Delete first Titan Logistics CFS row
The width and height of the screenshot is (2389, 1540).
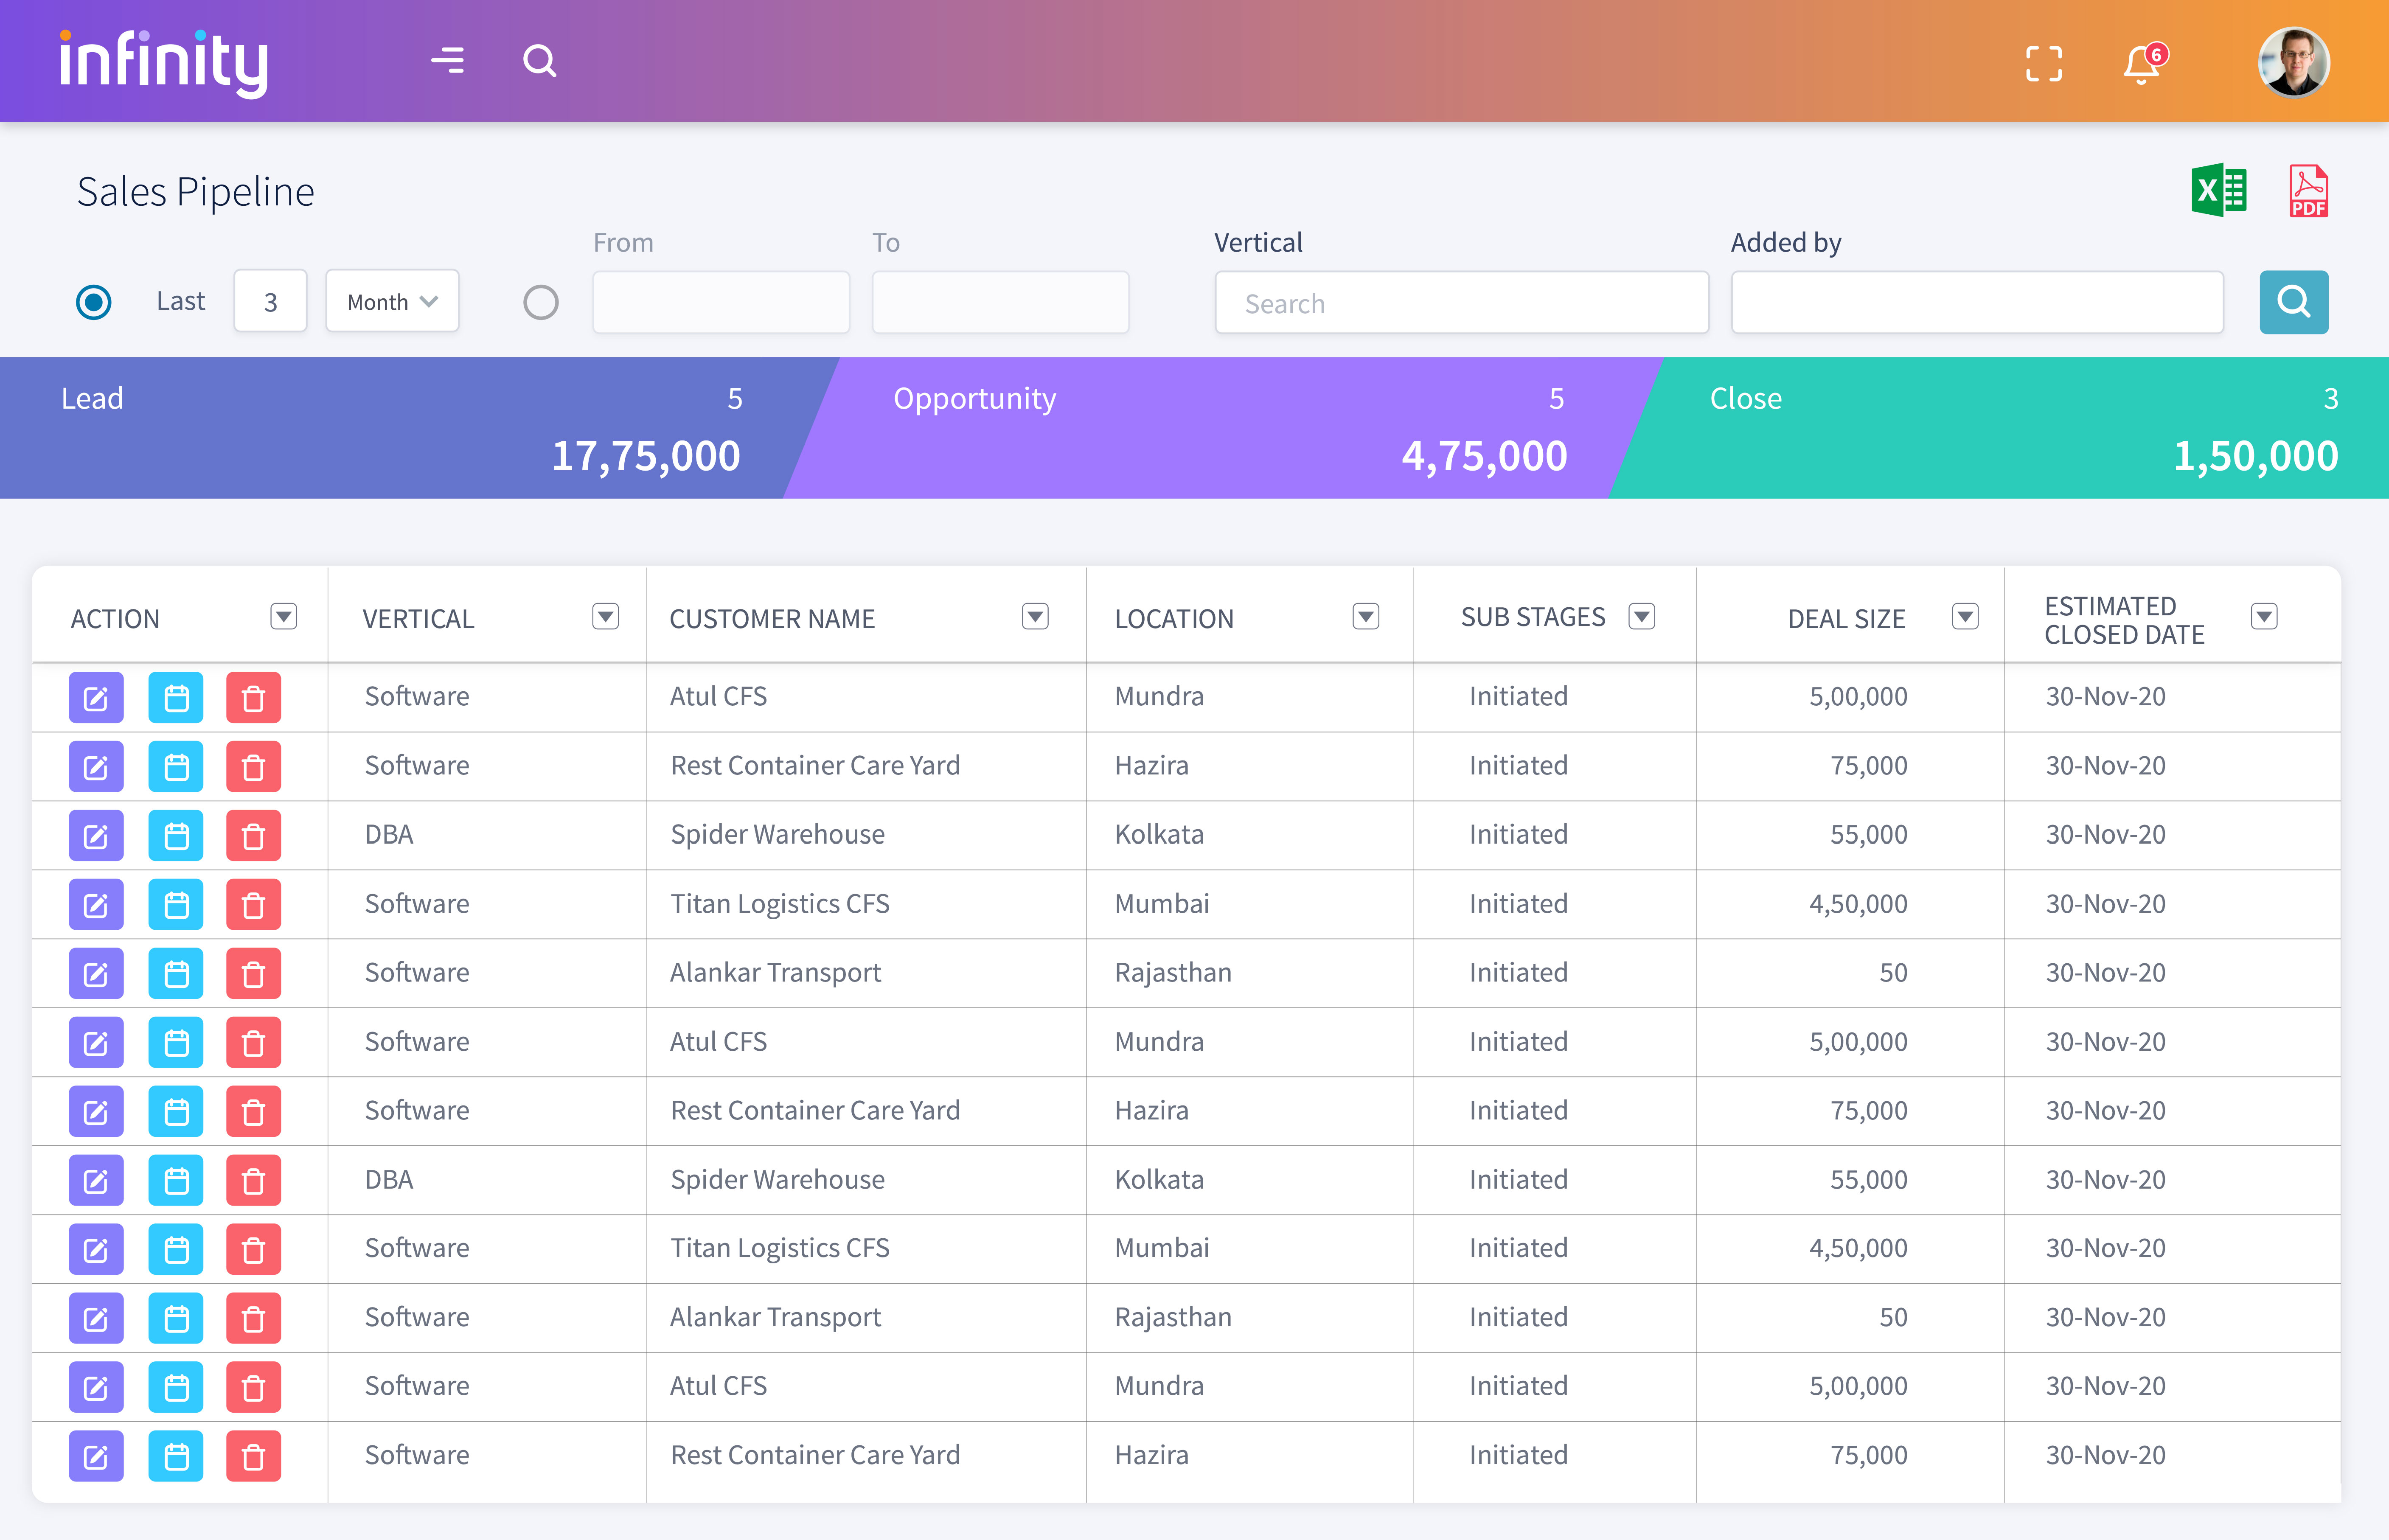[x=254, y=905]
